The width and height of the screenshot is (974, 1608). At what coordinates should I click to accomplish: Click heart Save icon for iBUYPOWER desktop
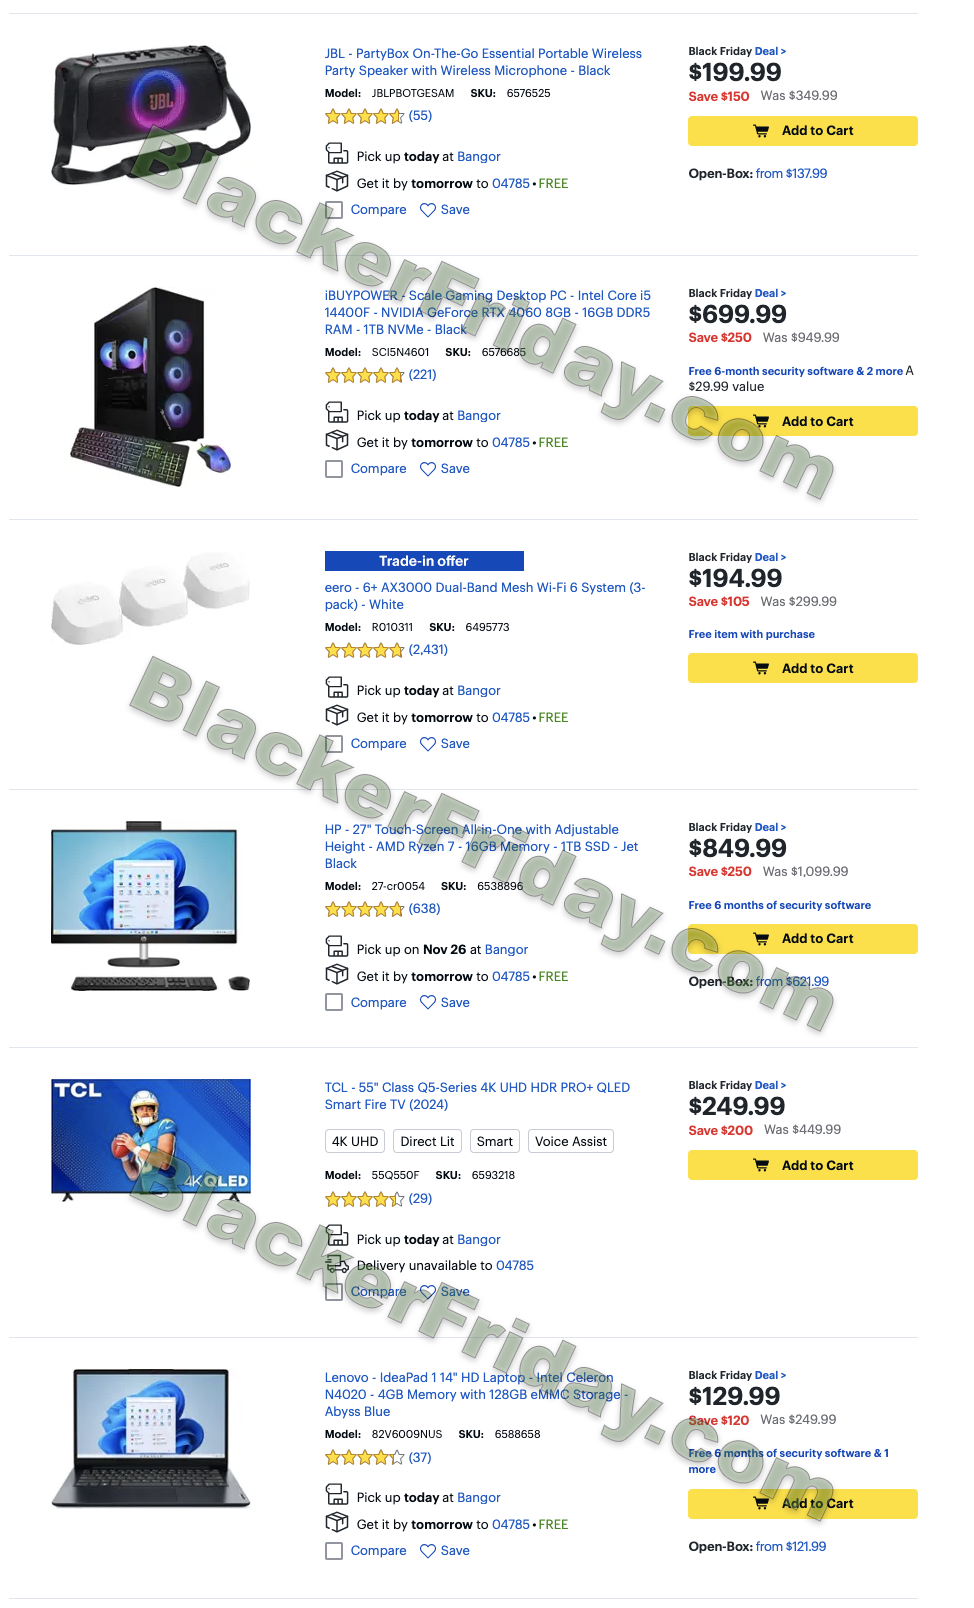tap(428, 469)
